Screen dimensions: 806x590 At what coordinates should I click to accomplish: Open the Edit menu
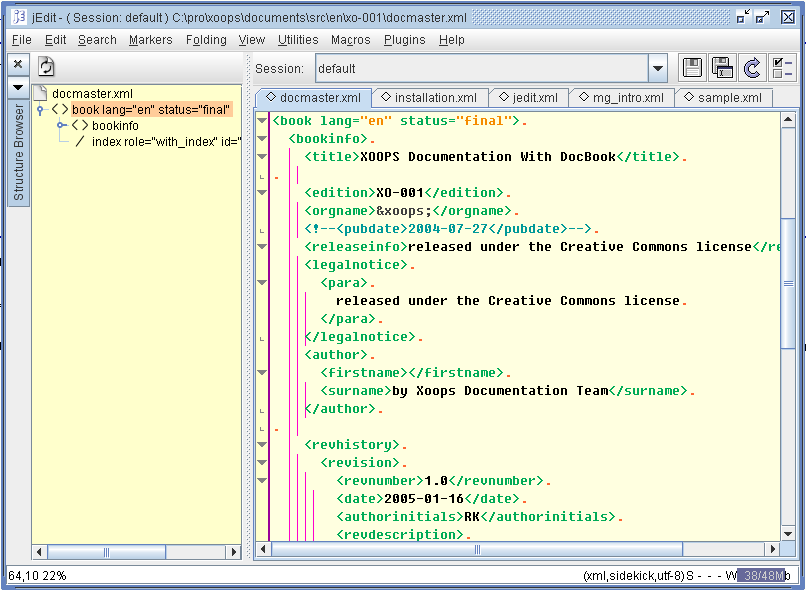coord(55,40)
